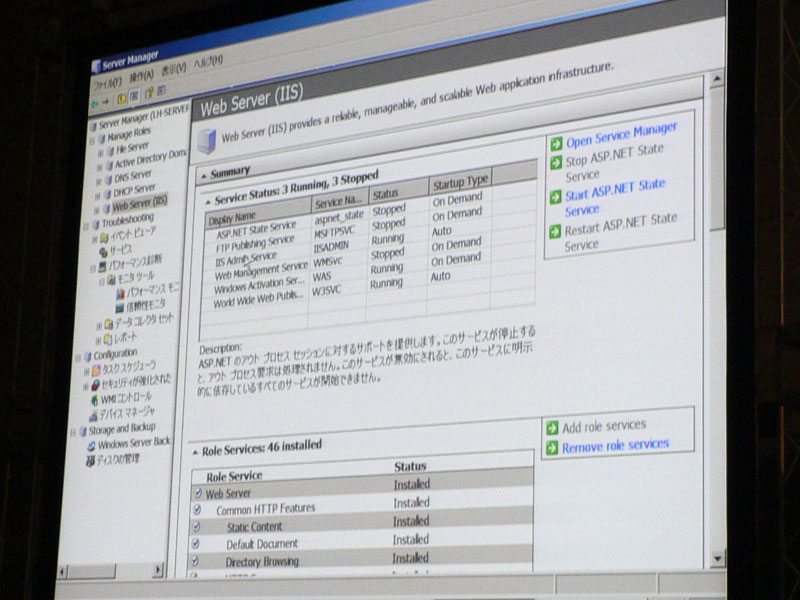Click the File Server role icon
800x600 pixels.
[110, 152]
